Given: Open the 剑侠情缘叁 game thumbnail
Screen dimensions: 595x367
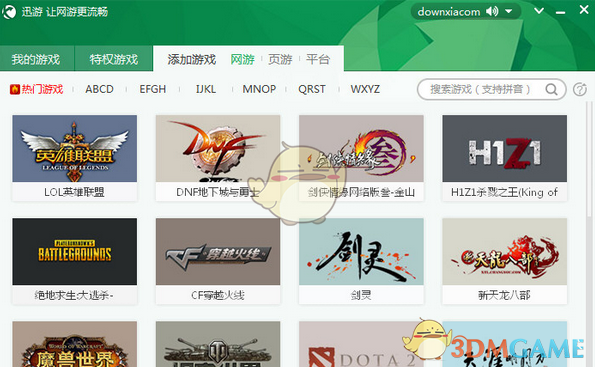Looking at the screenshot, I should pos(361,148).
